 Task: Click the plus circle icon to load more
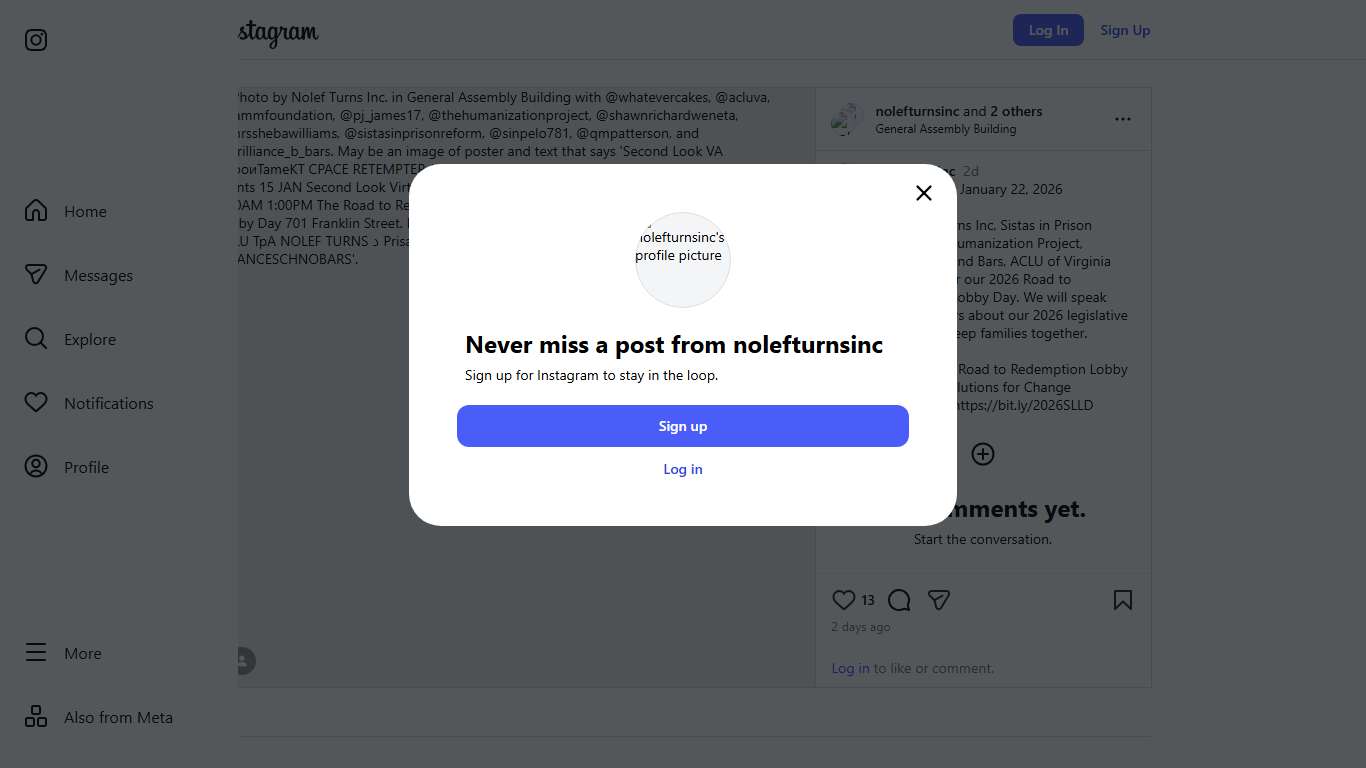983,454
